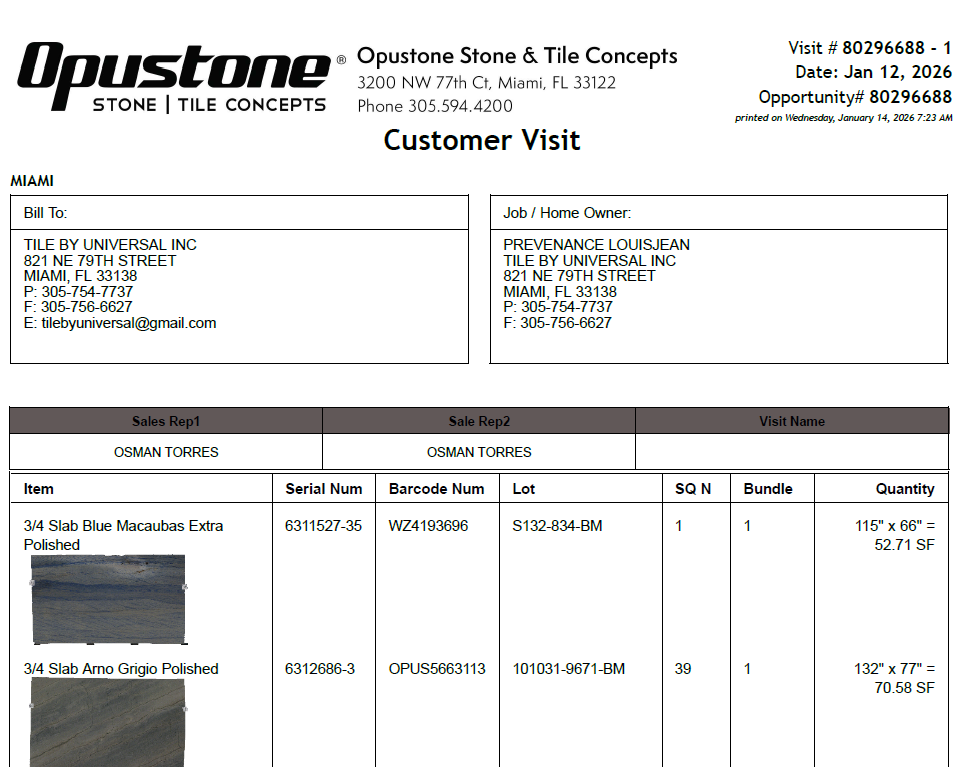Select Opportunity# 80296688 text
Viewport: 959px width, 767px height.
pyautogui.click(x=855, y=97)
